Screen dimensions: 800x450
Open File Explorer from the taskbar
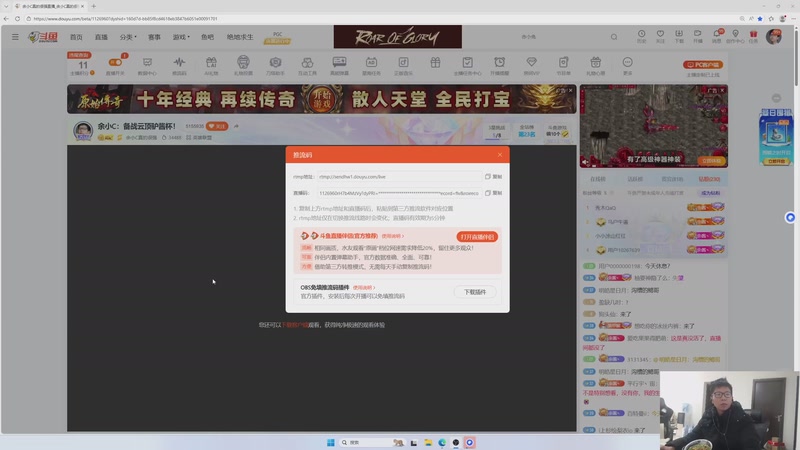pyautogui.click(x=428, y=442)
